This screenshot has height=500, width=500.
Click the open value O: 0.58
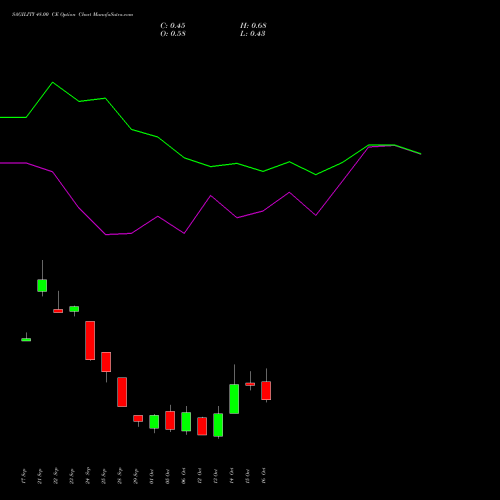pyautogui.click(x=173, y=34)
